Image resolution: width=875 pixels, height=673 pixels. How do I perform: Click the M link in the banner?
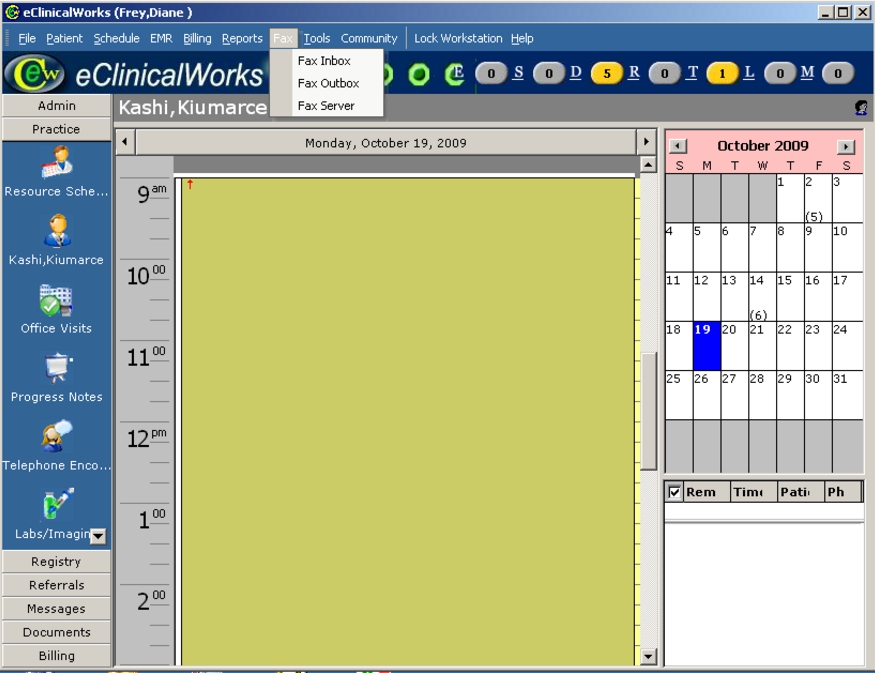pyautogui.click(x=807, y=73)
